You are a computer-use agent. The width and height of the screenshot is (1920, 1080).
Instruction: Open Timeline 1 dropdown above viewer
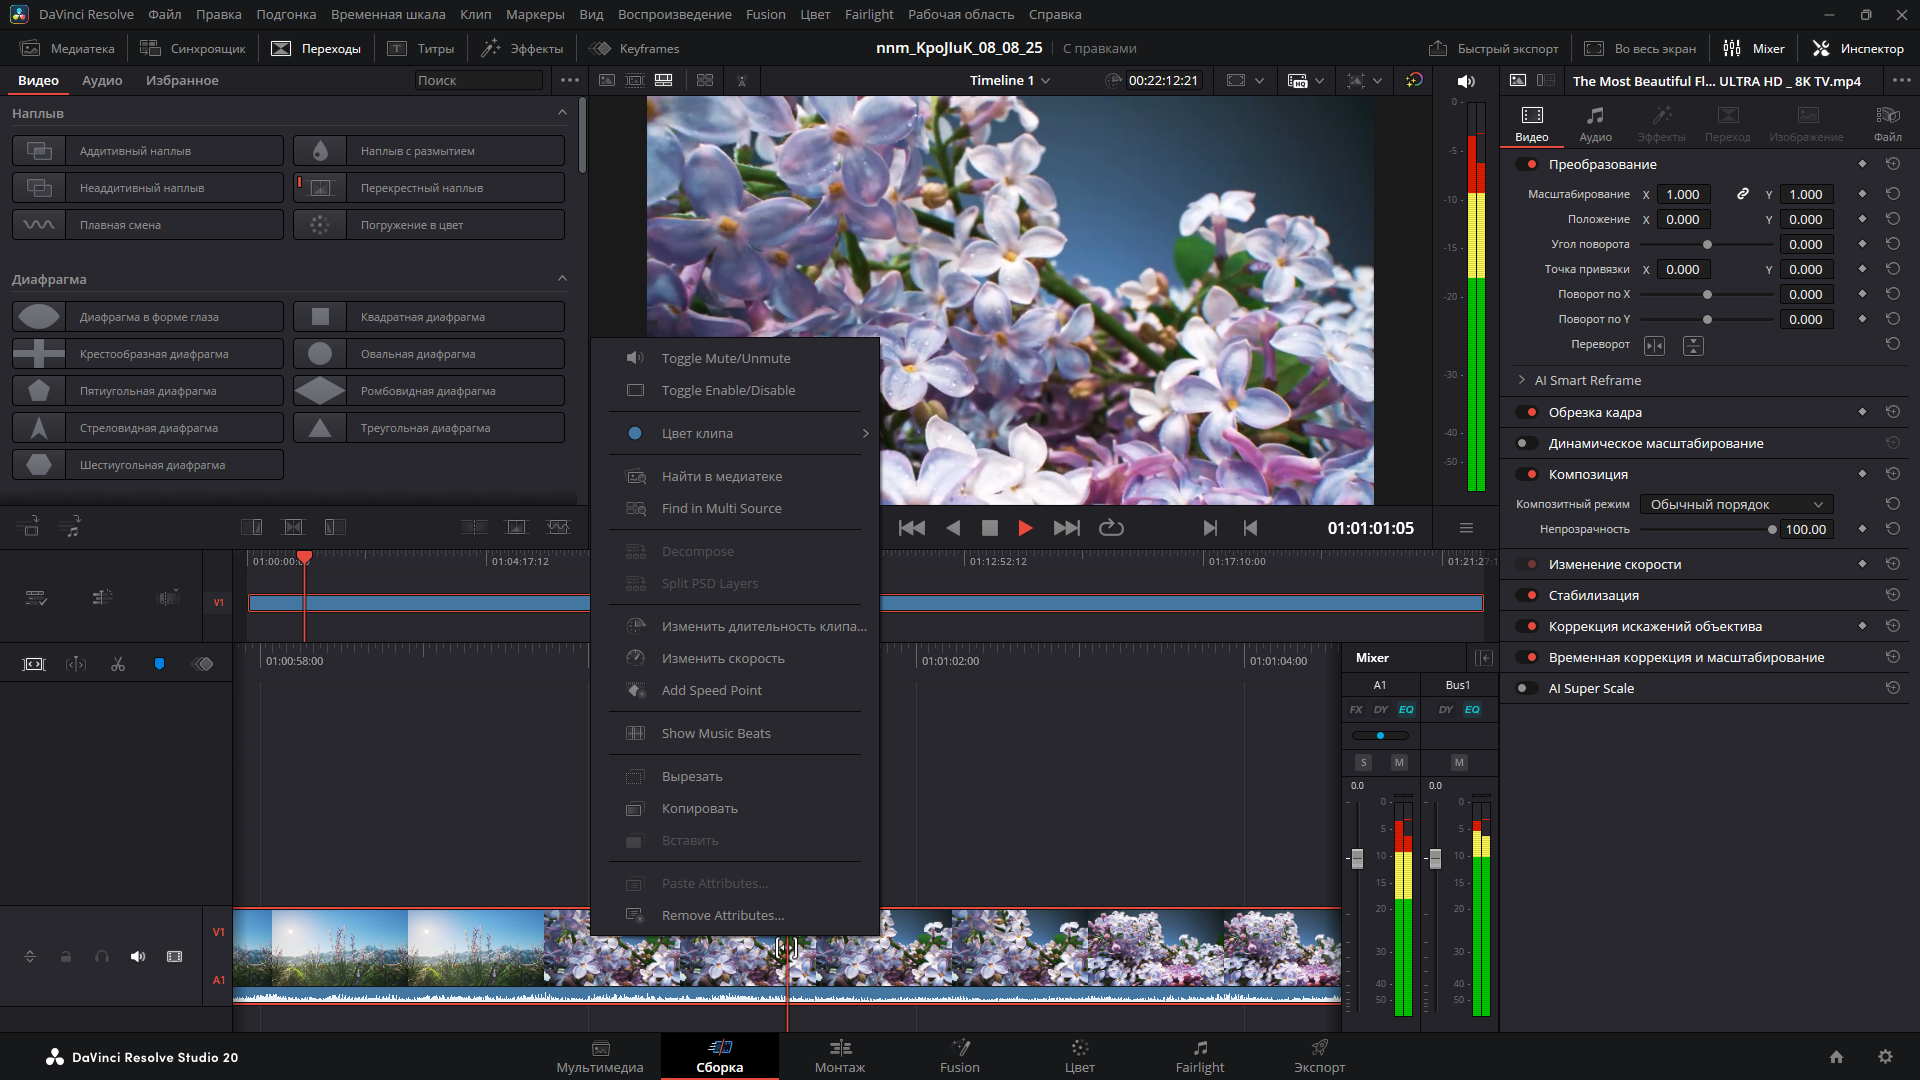tap(1009, 80)
